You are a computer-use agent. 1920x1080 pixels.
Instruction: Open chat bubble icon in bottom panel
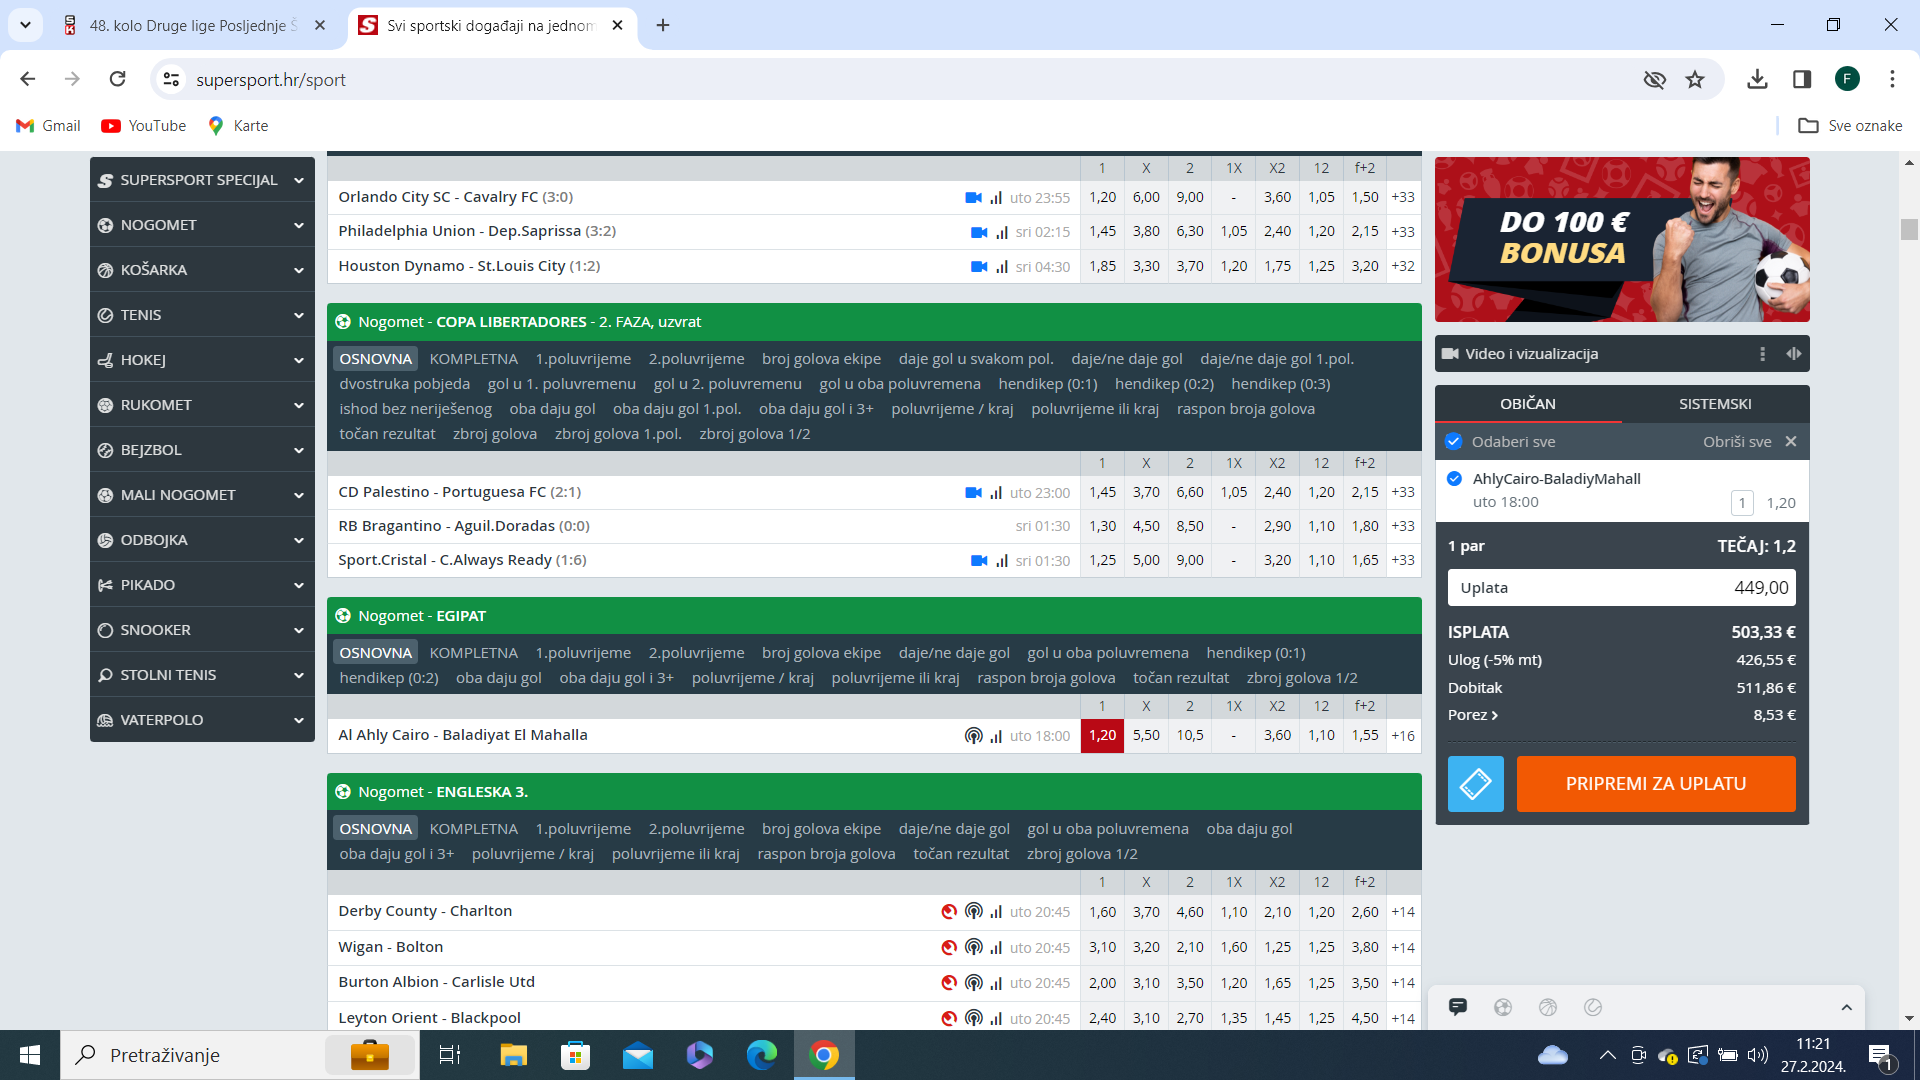pos(1457,1007)
